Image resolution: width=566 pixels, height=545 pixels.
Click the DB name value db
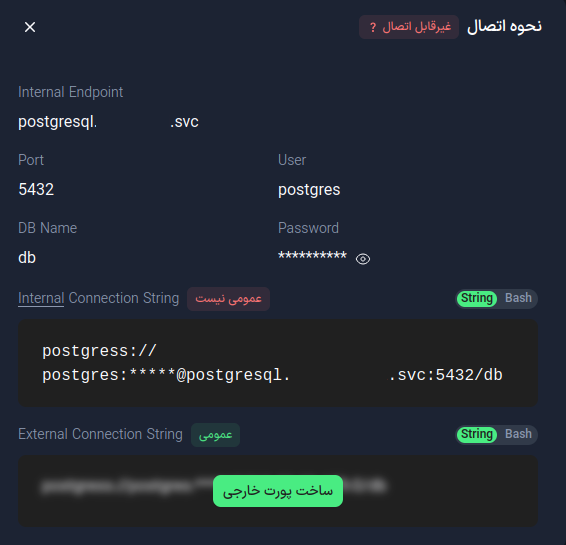(27, 258)
